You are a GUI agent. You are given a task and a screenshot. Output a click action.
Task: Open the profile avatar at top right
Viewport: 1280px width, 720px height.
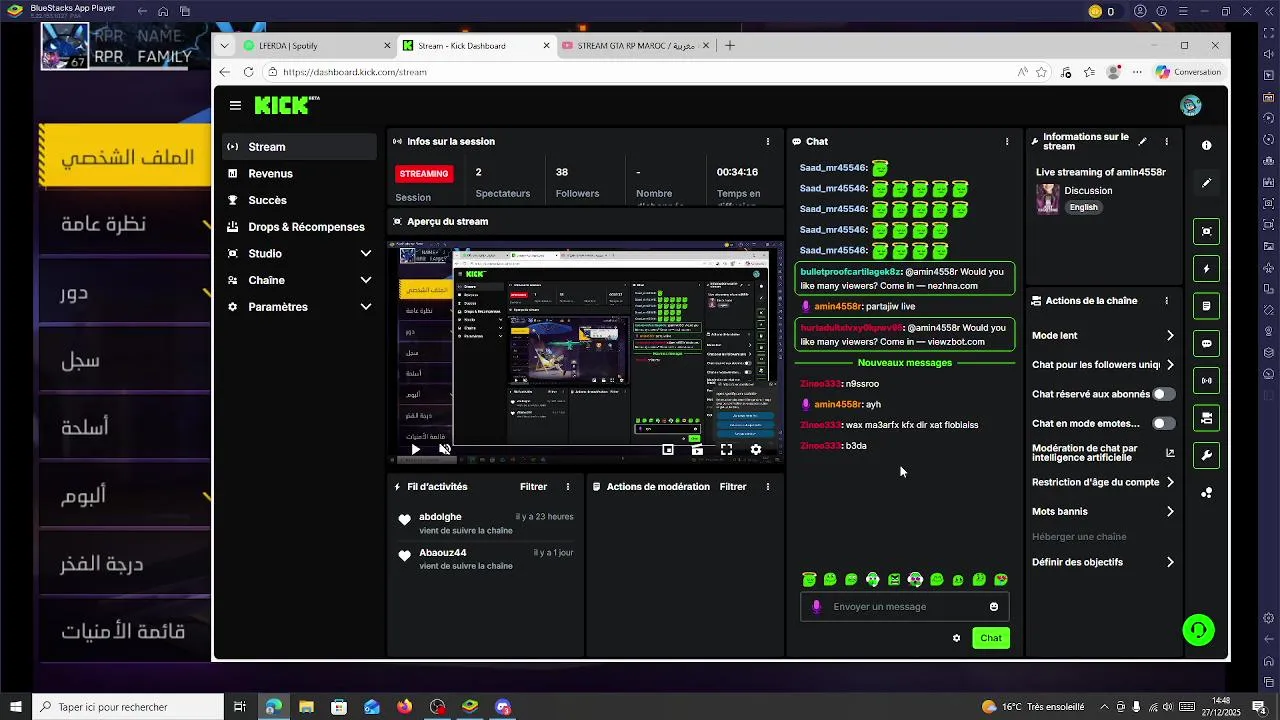[1190, 105]
